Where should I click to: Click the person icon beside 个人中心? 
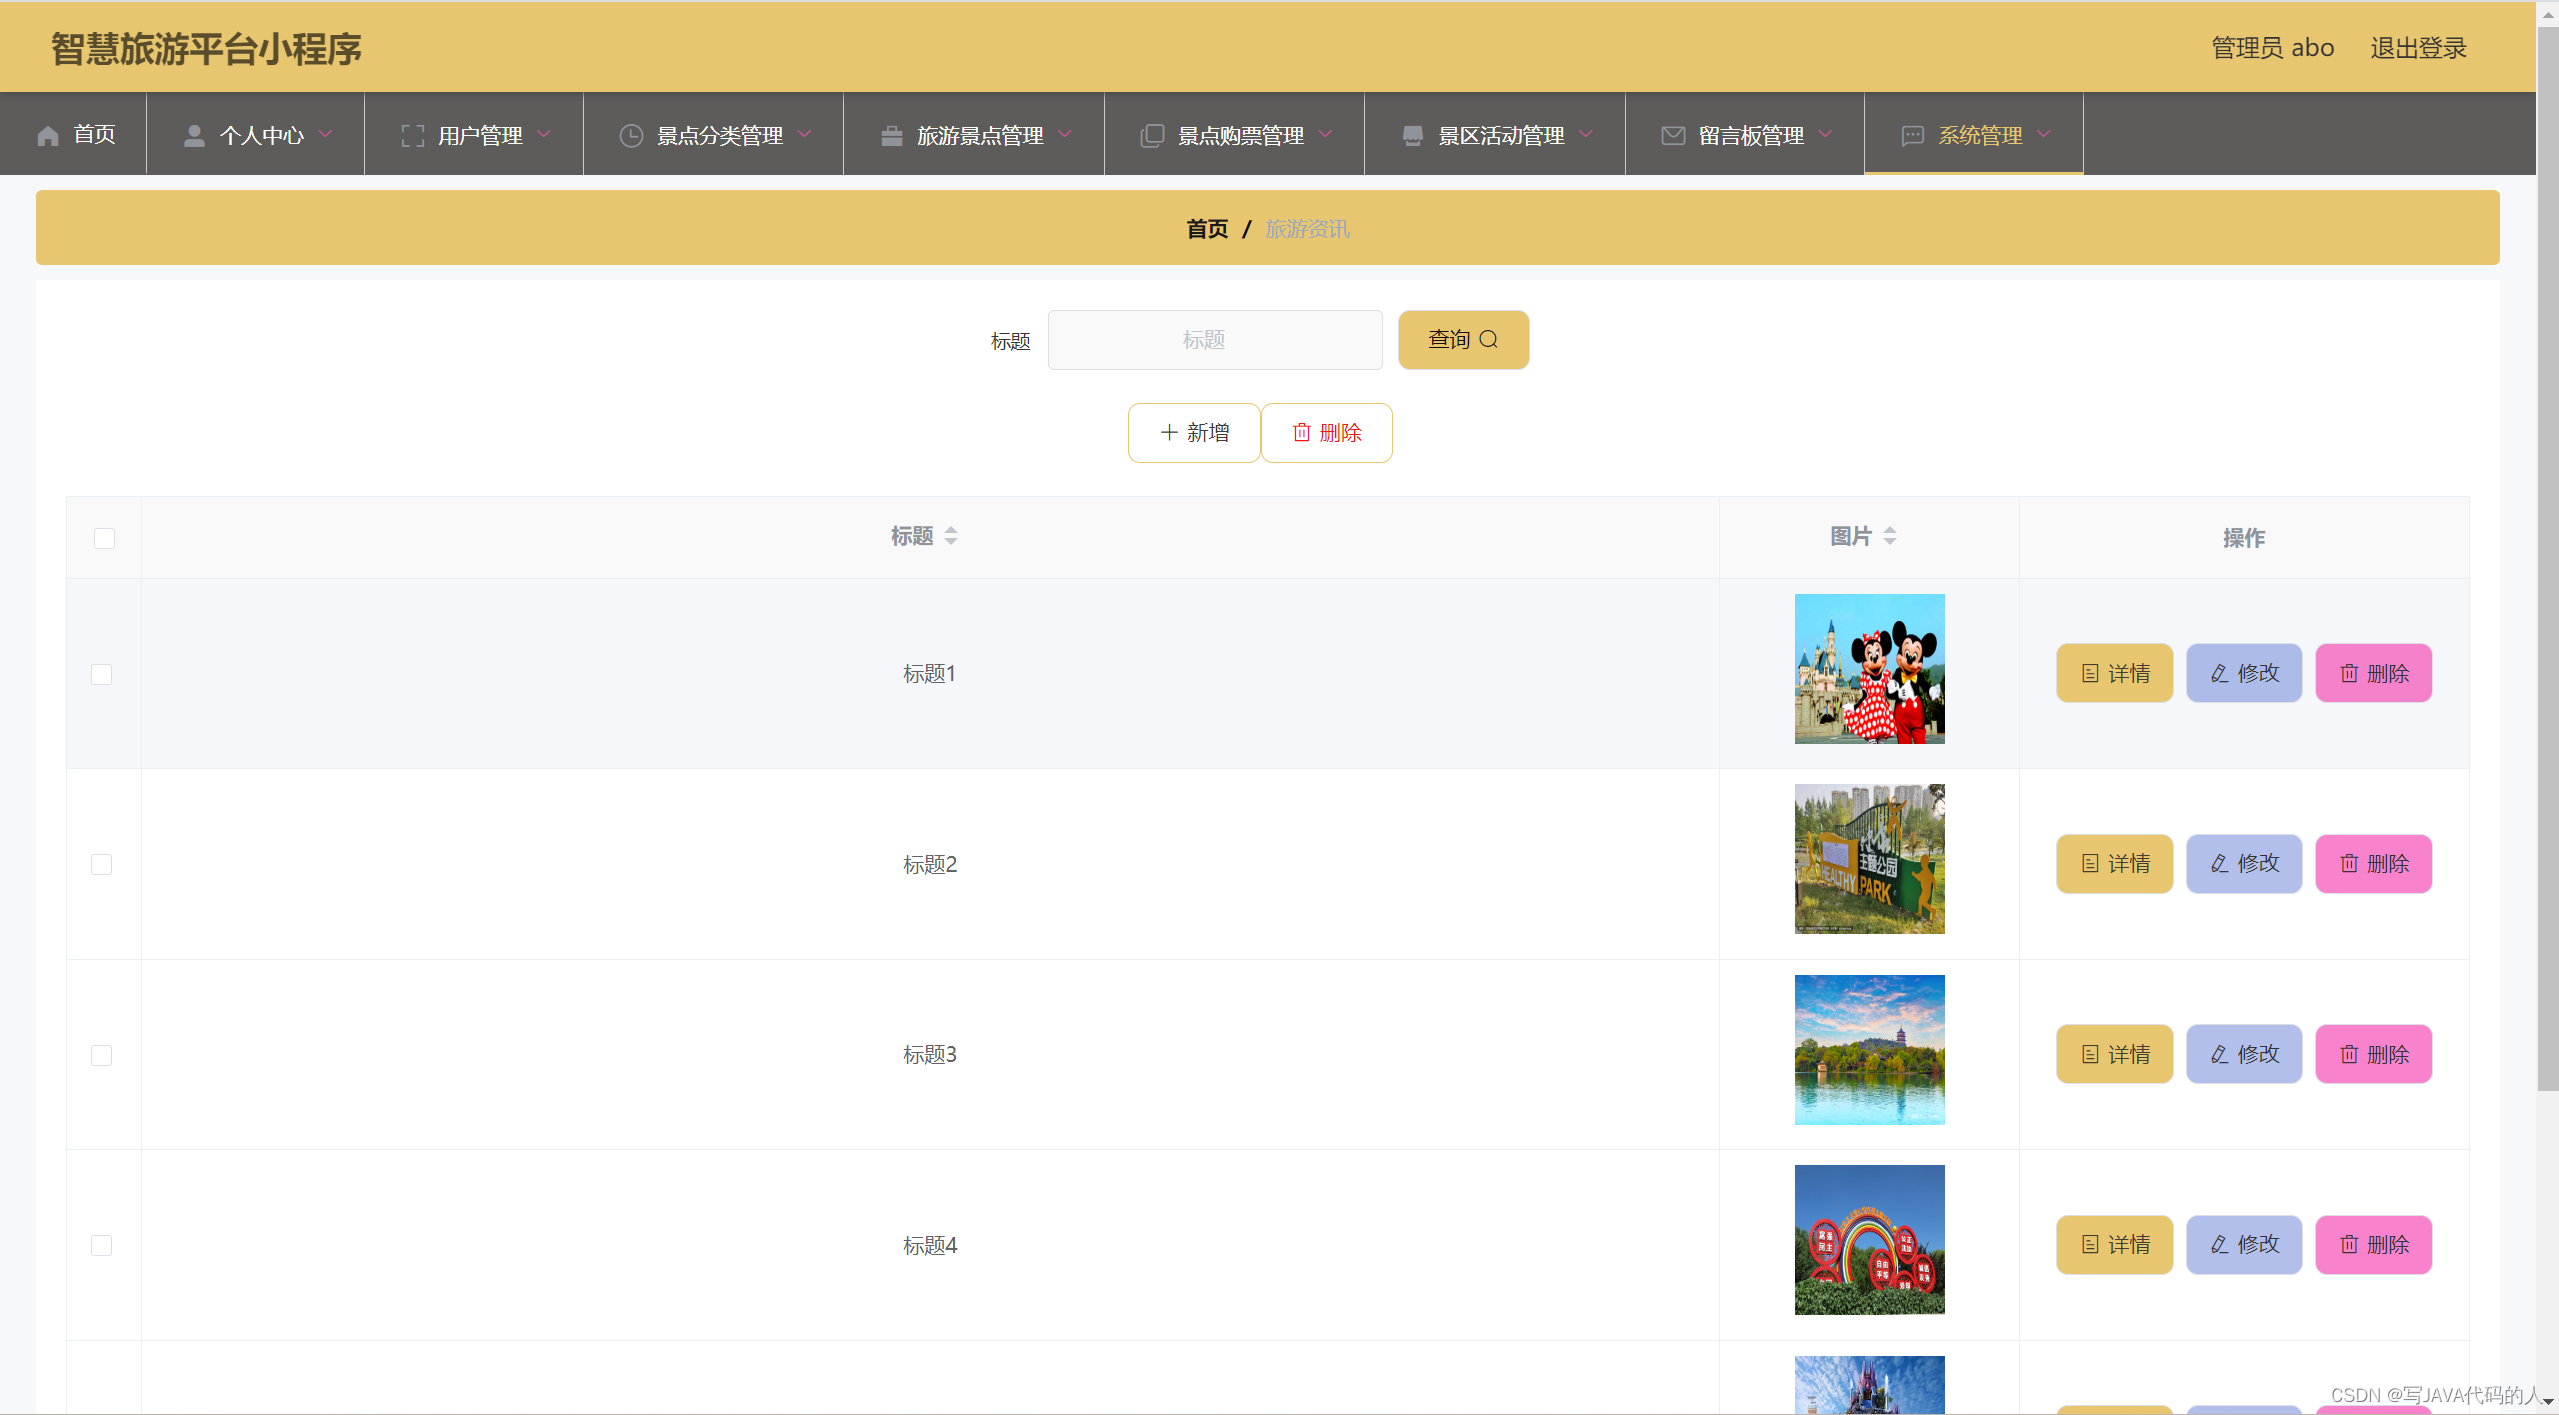tap(194, 135)
